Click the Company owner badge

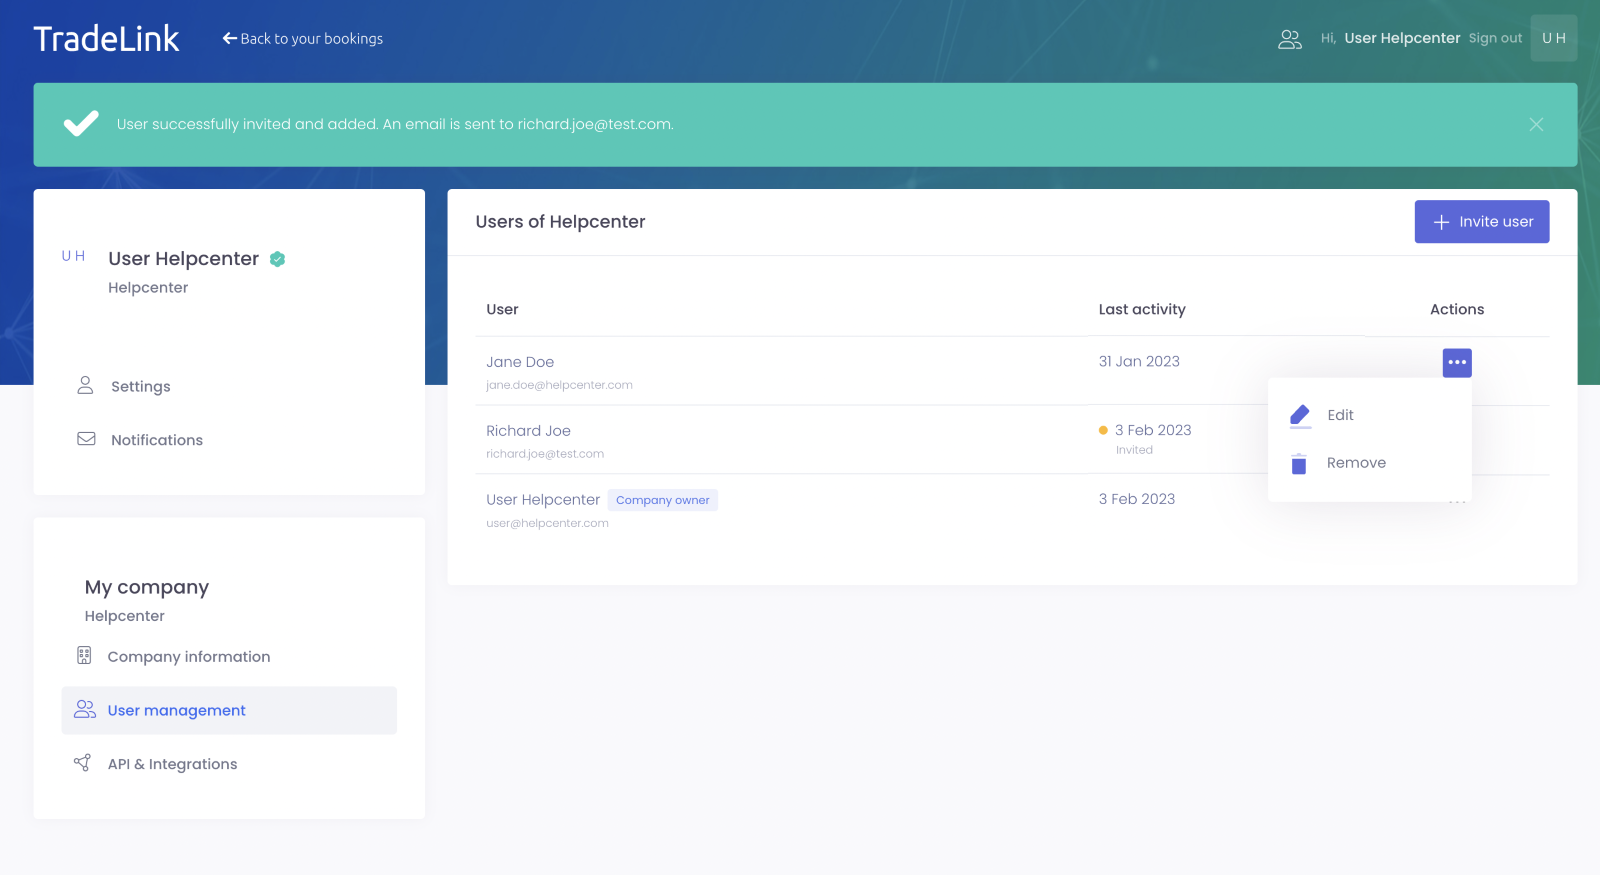[x=662, y=500]
